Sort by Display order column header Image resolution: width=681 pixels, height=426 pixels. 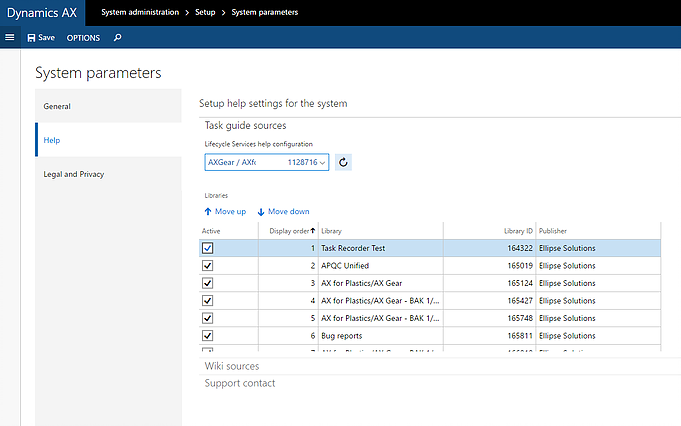(x=289, y=231)
